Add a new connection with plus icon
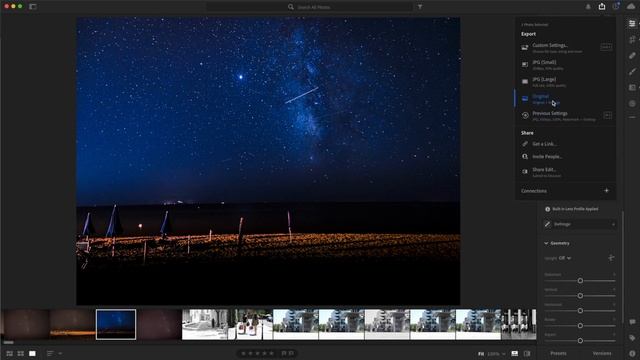 [x=607, y=191]
